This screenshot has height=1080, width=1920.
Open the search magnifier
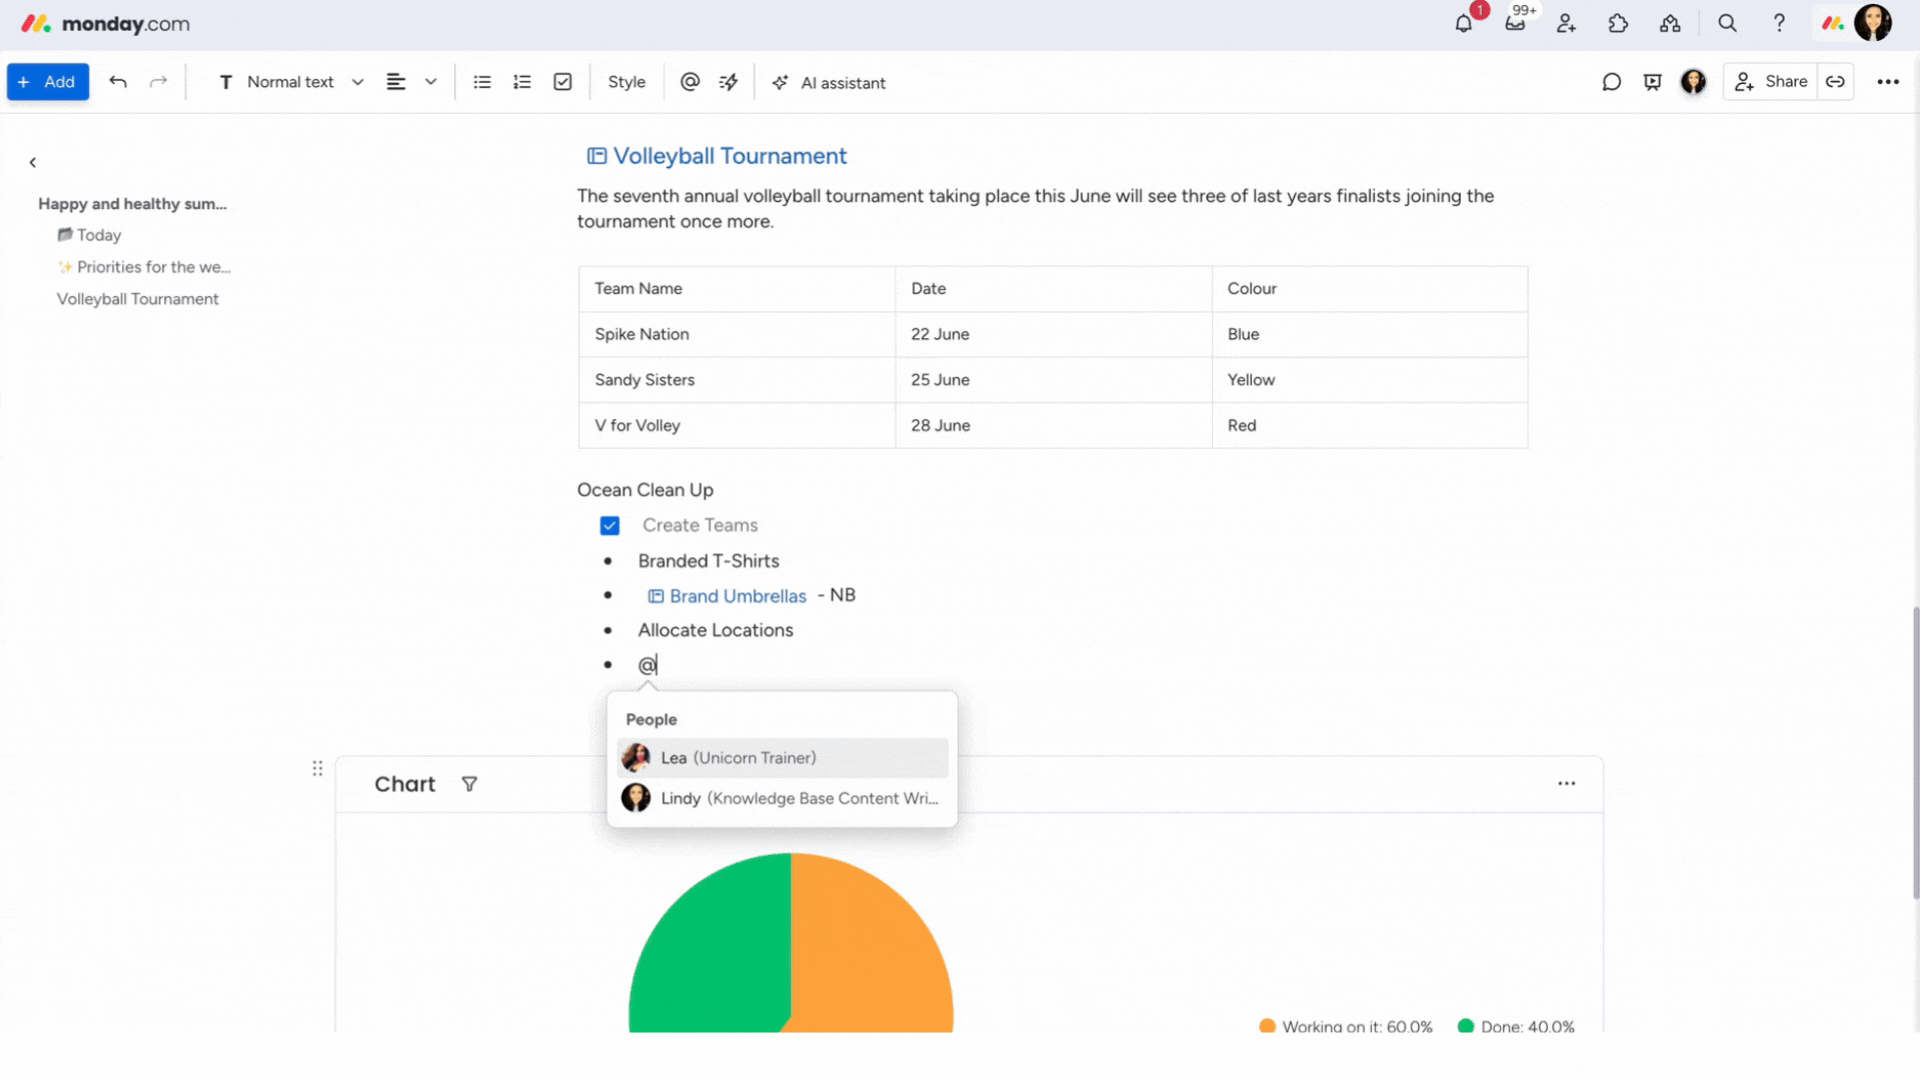1727,24
